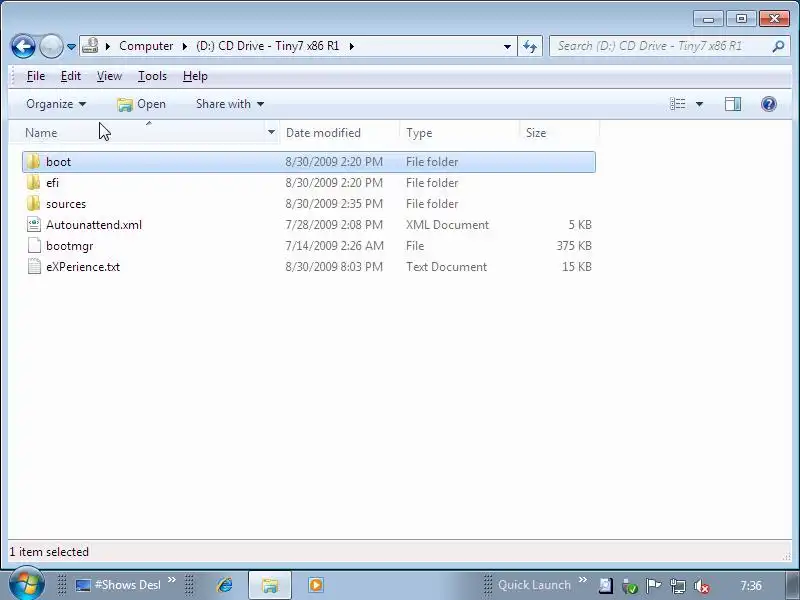Select the Autounattend.xml file name
Screen dimensions: 800x600
(94, 225)
